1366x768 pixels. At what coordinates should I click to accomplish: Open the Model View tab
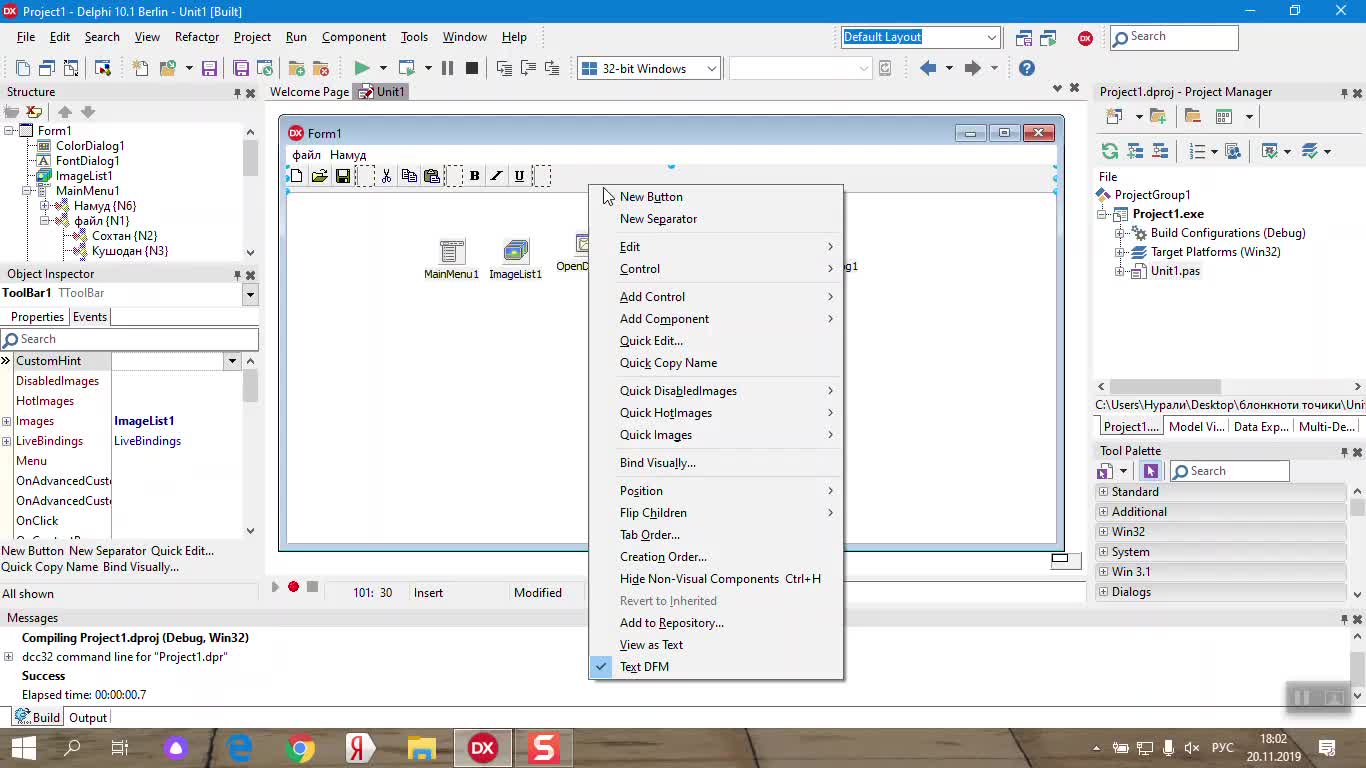(x=1196, y=427)
